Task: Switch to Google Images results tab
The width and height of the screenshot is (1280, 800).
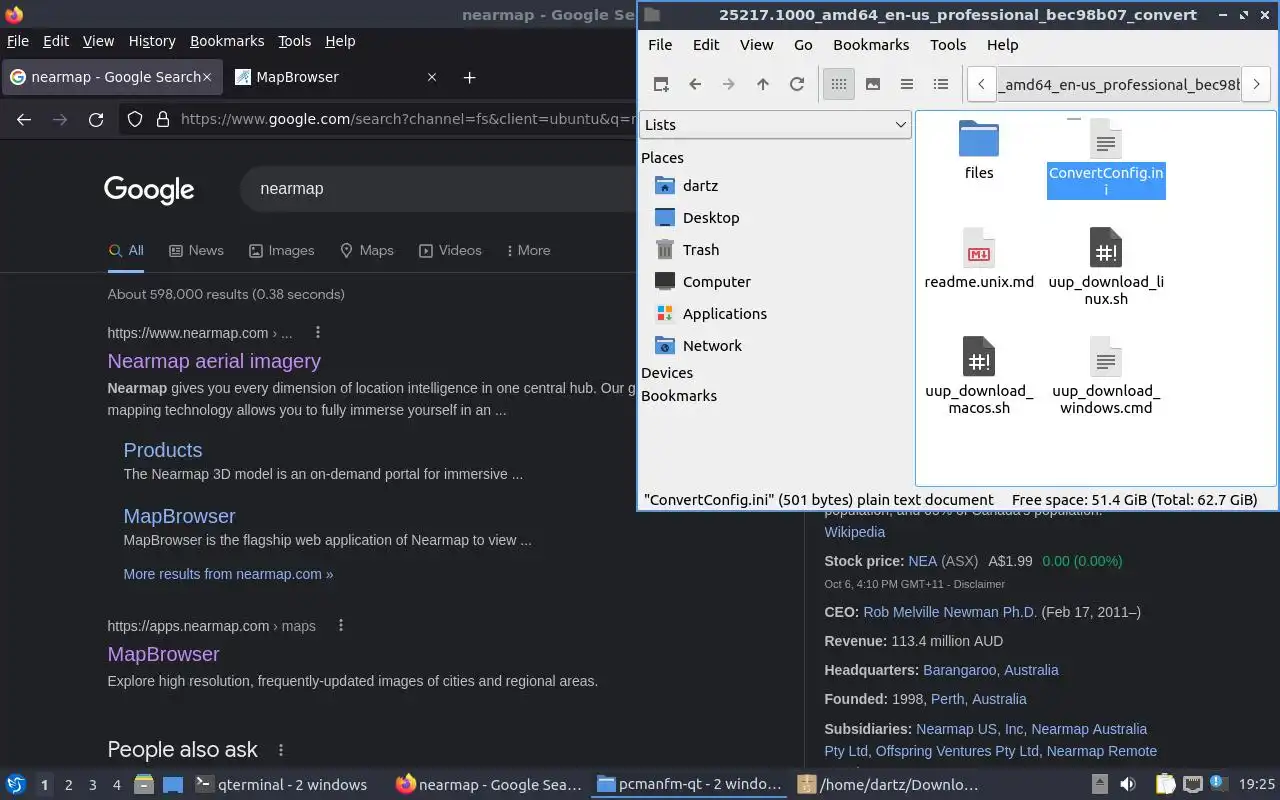Action: tap(281, 250)
